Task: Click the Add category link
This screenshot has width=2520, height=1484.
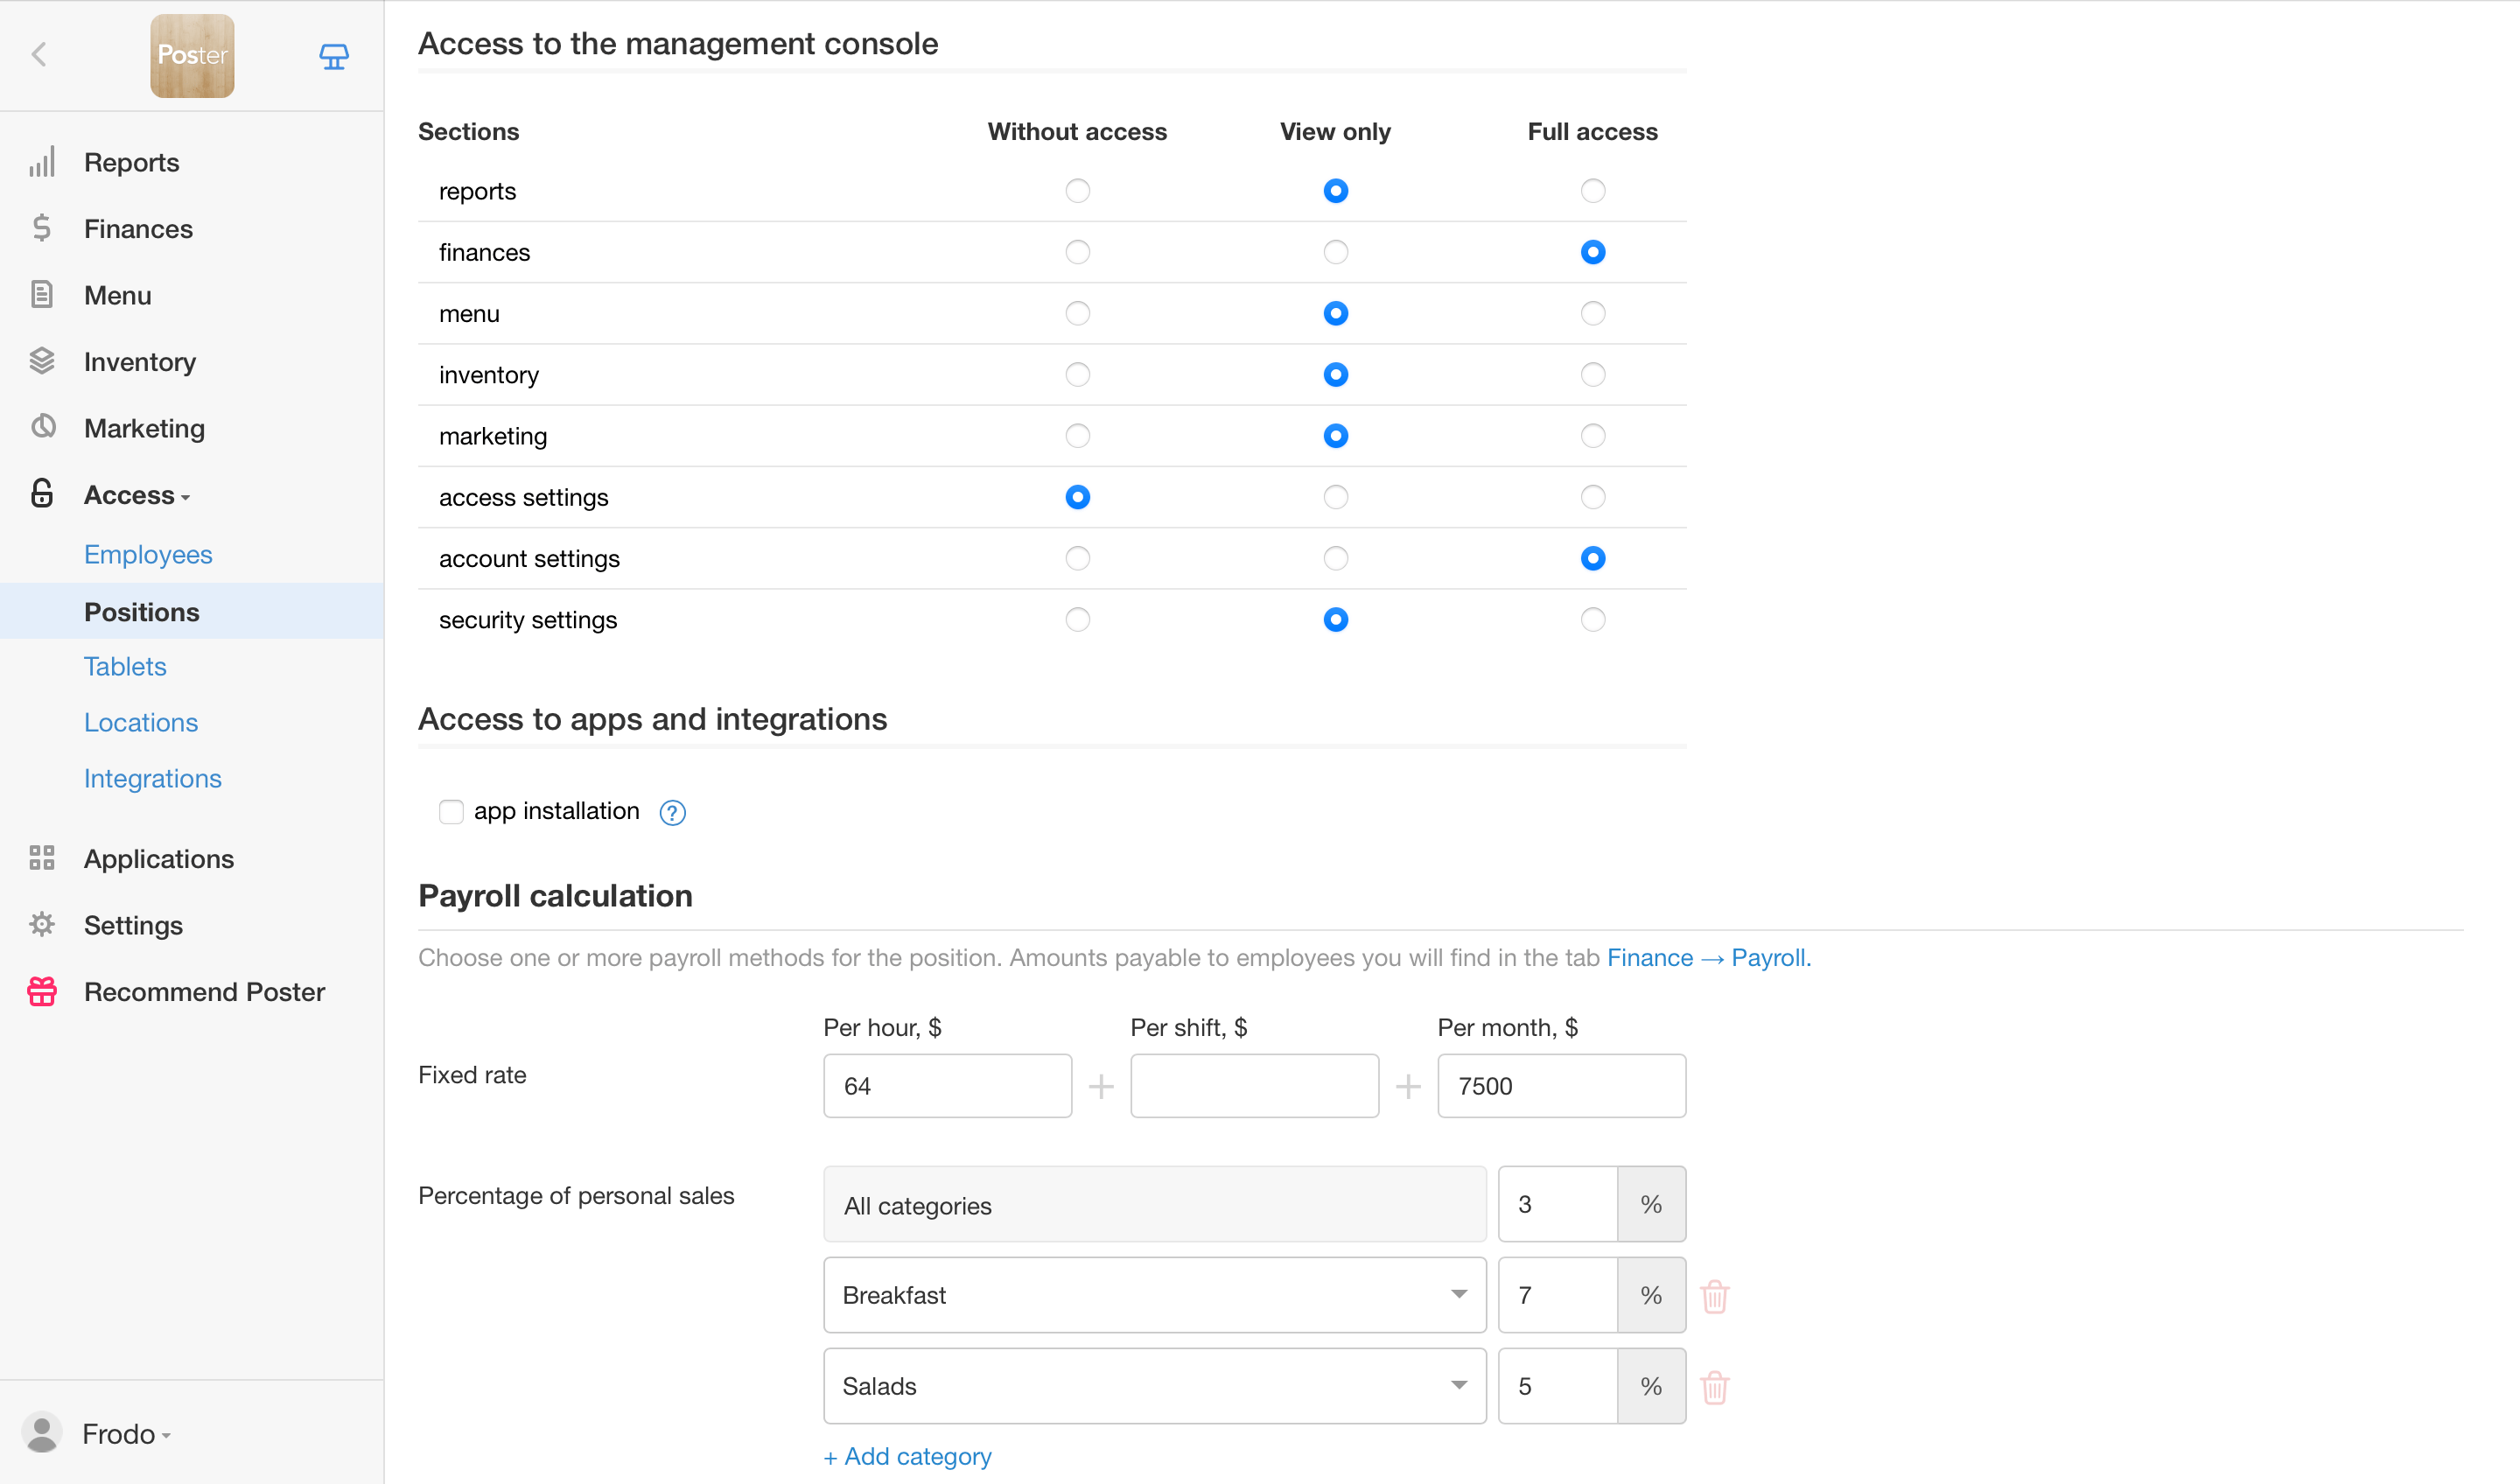Action: tap(907, 1456)
